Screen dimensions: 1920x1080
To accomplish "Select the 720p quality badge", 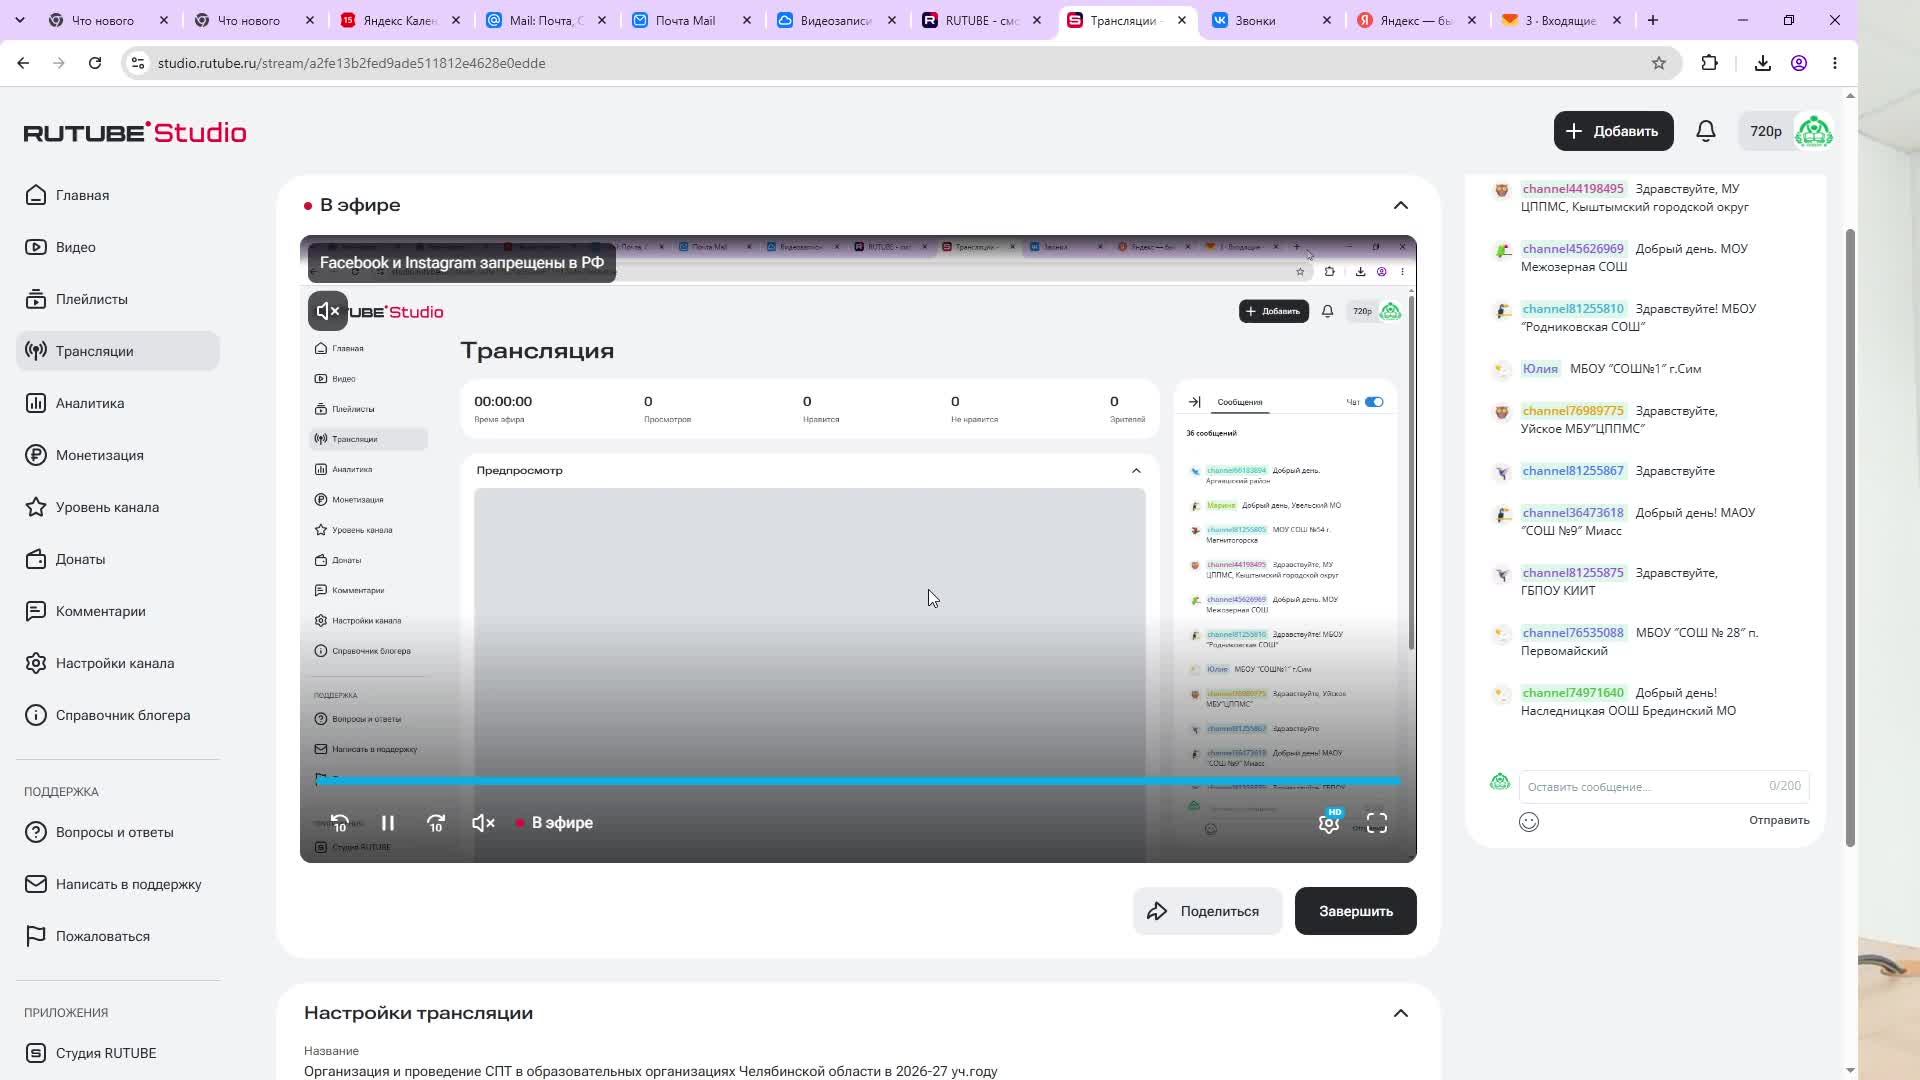I will (x=1765, y=131).
